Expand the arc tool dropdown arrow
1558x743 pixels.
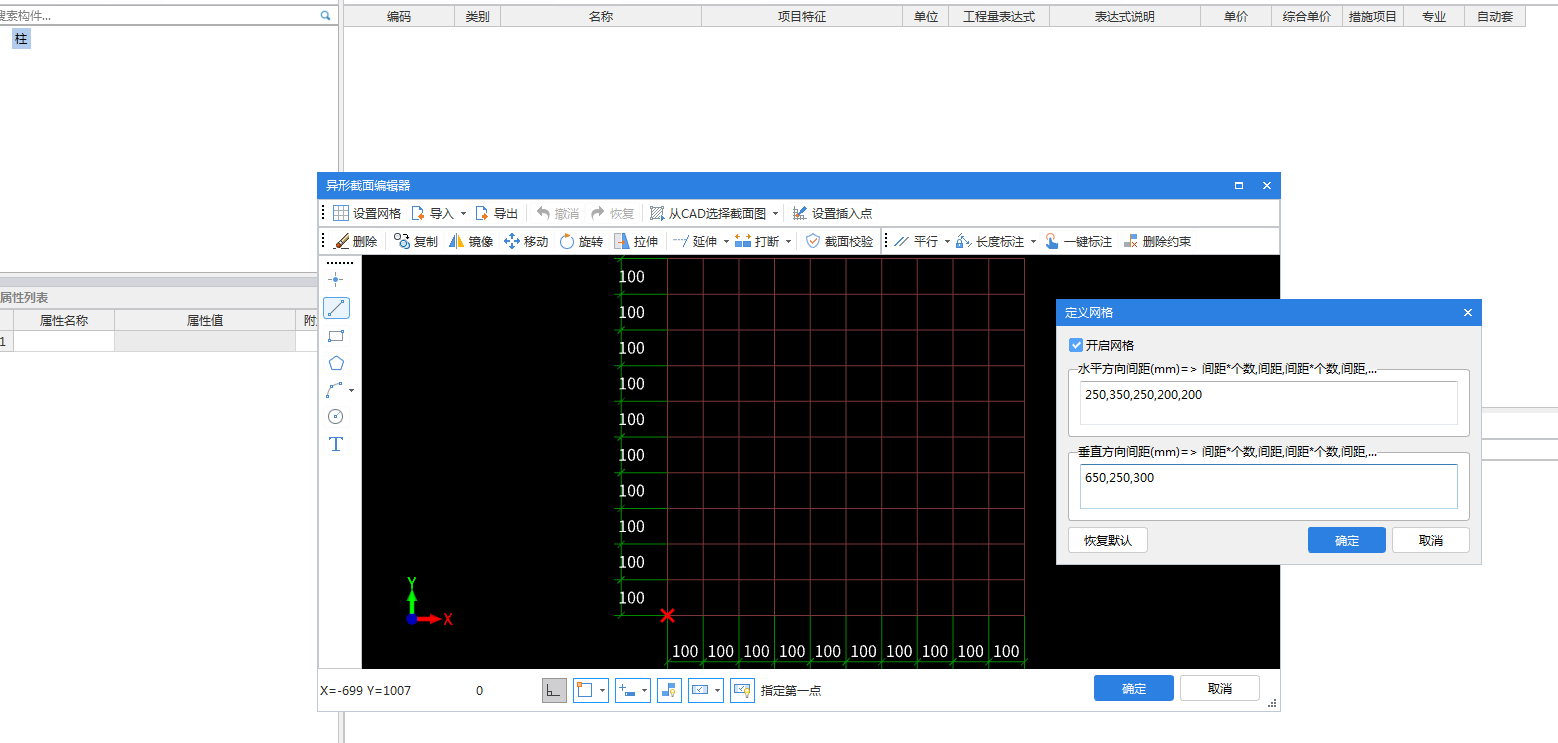(x=351, y=390)
